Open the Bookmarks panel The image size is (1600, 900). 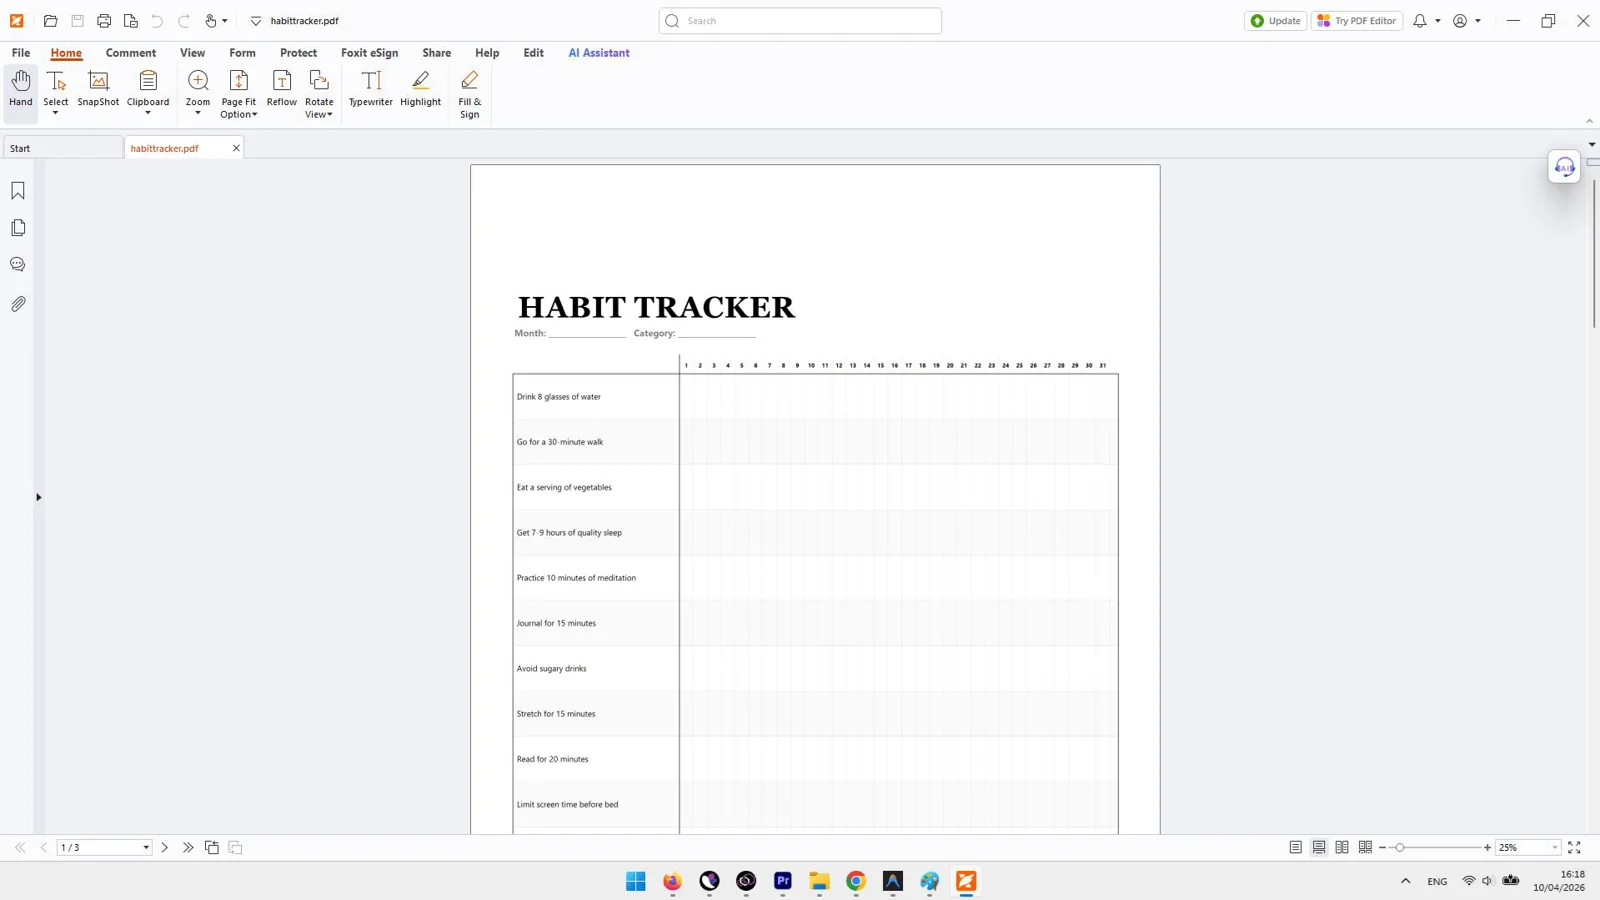18,191
